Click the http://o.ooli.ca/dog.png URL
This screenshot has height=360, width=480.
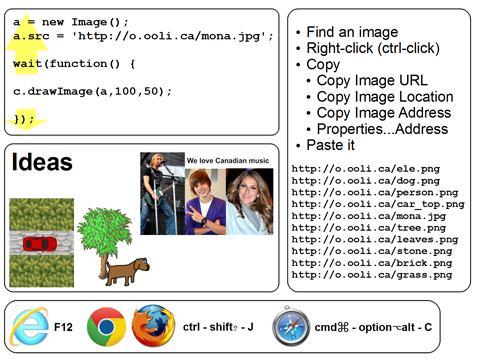(x=366, y=181)
